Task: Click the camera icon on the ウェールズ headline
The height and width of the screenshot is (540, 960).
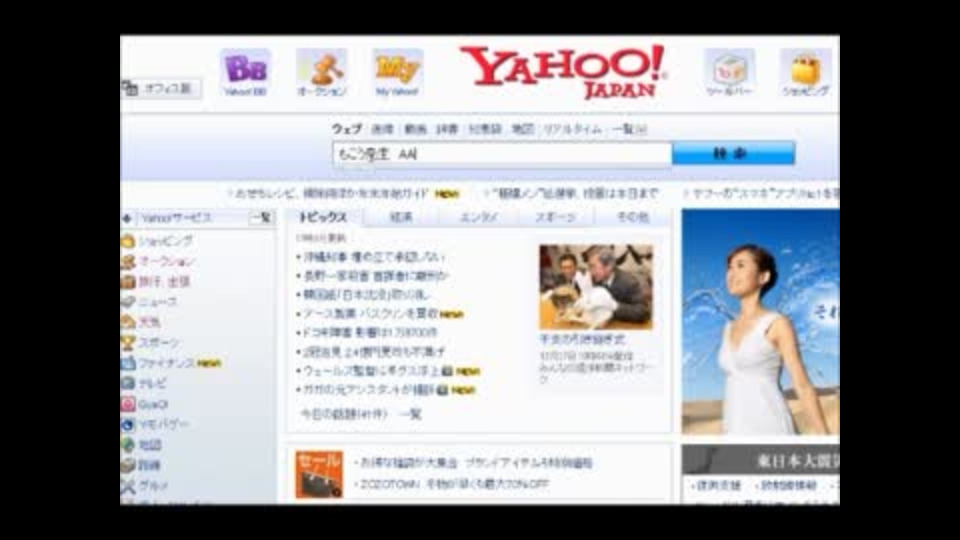Action: click(x=448, y=371)
